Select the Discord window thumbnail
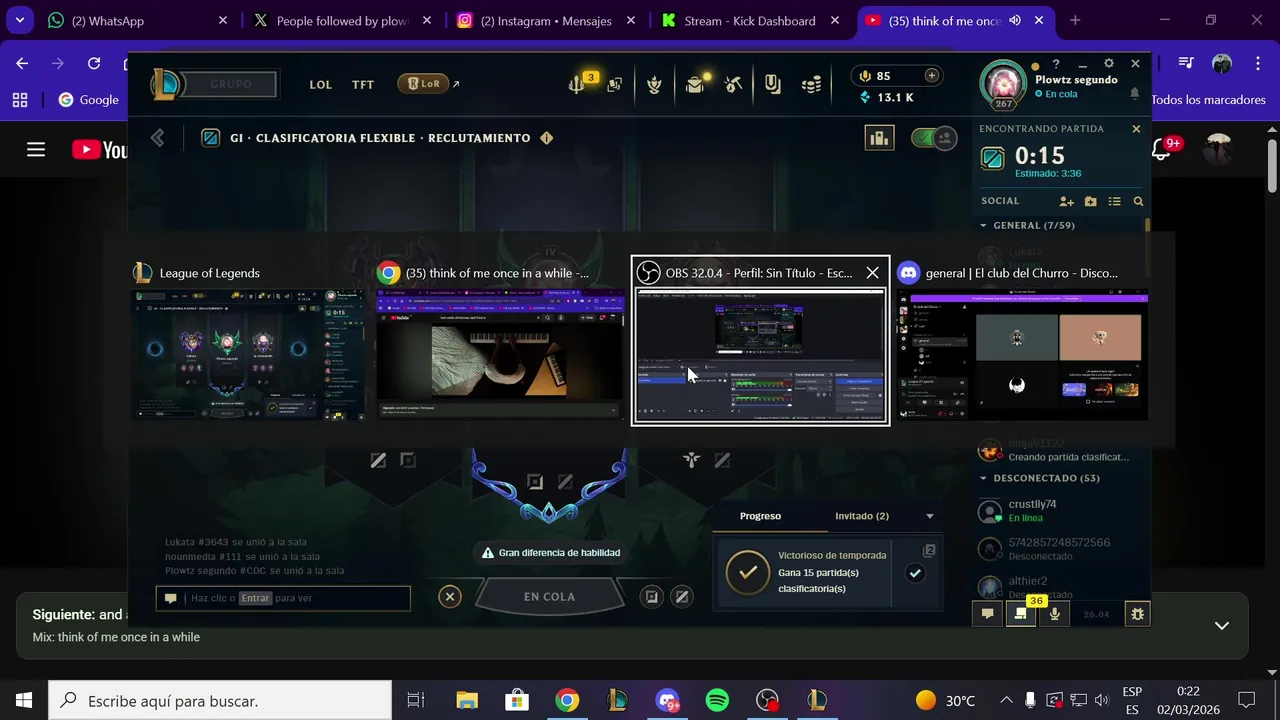 [1022, 354]
